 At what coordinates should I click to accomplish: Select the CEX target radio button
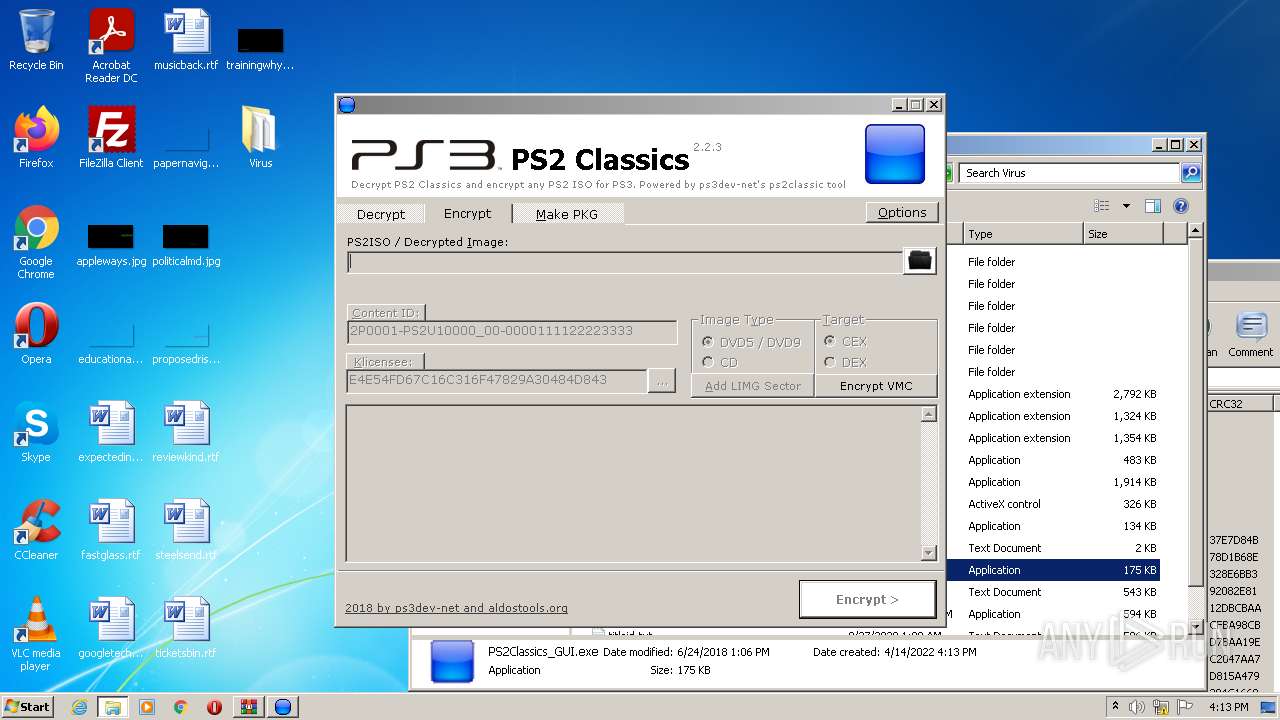coord(830,342)
